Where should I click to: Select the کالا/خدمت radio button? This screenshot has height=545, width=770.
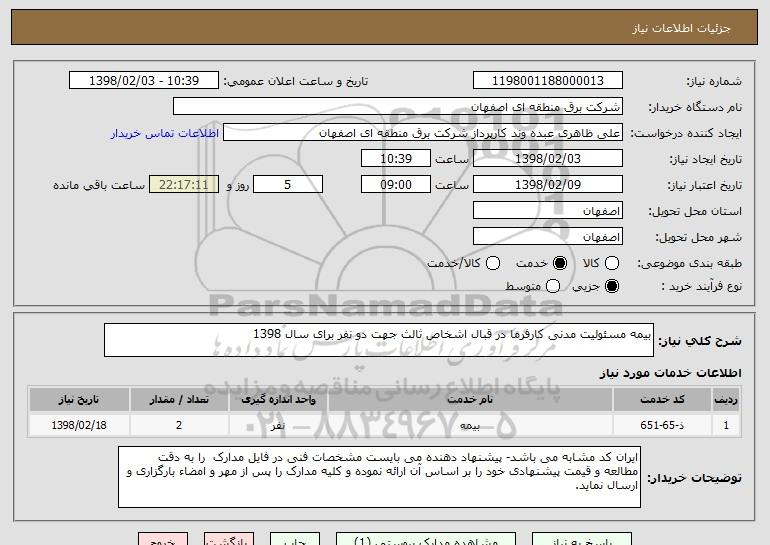tap(493, 263)
